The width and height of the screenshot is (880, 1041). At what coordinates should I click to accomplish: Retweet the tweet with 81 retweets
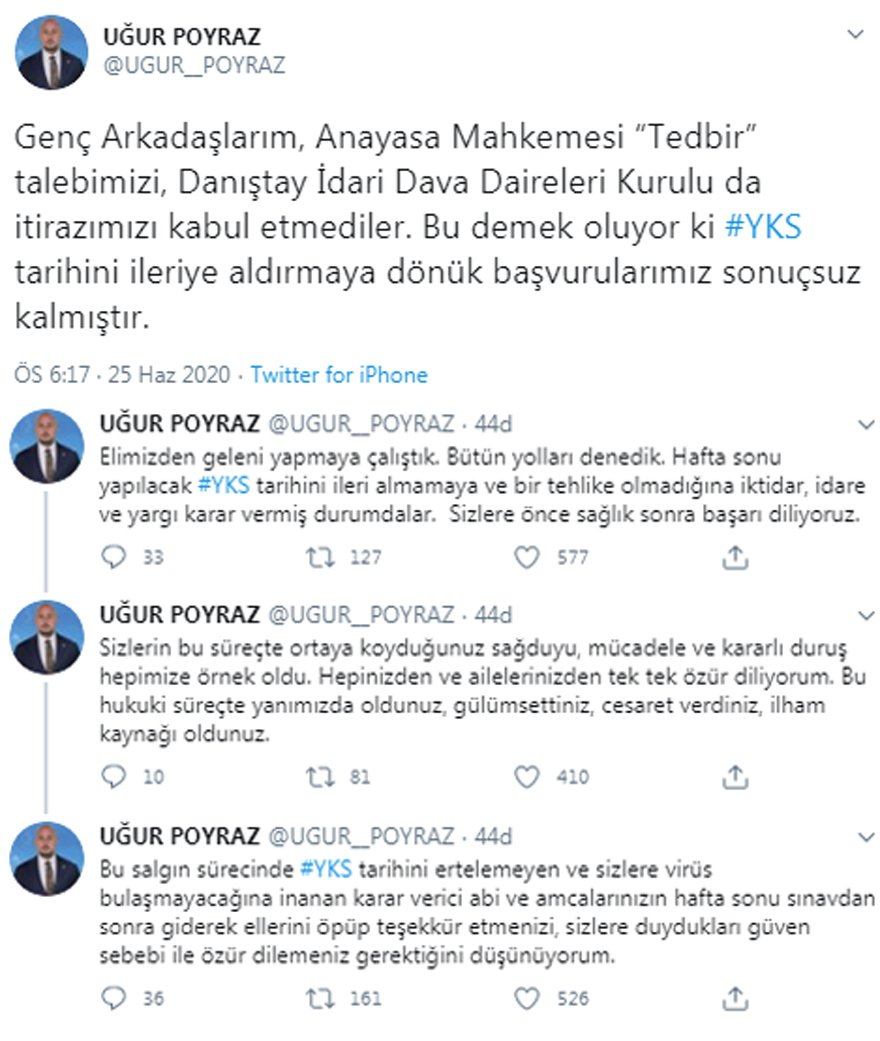pos(320,776)
